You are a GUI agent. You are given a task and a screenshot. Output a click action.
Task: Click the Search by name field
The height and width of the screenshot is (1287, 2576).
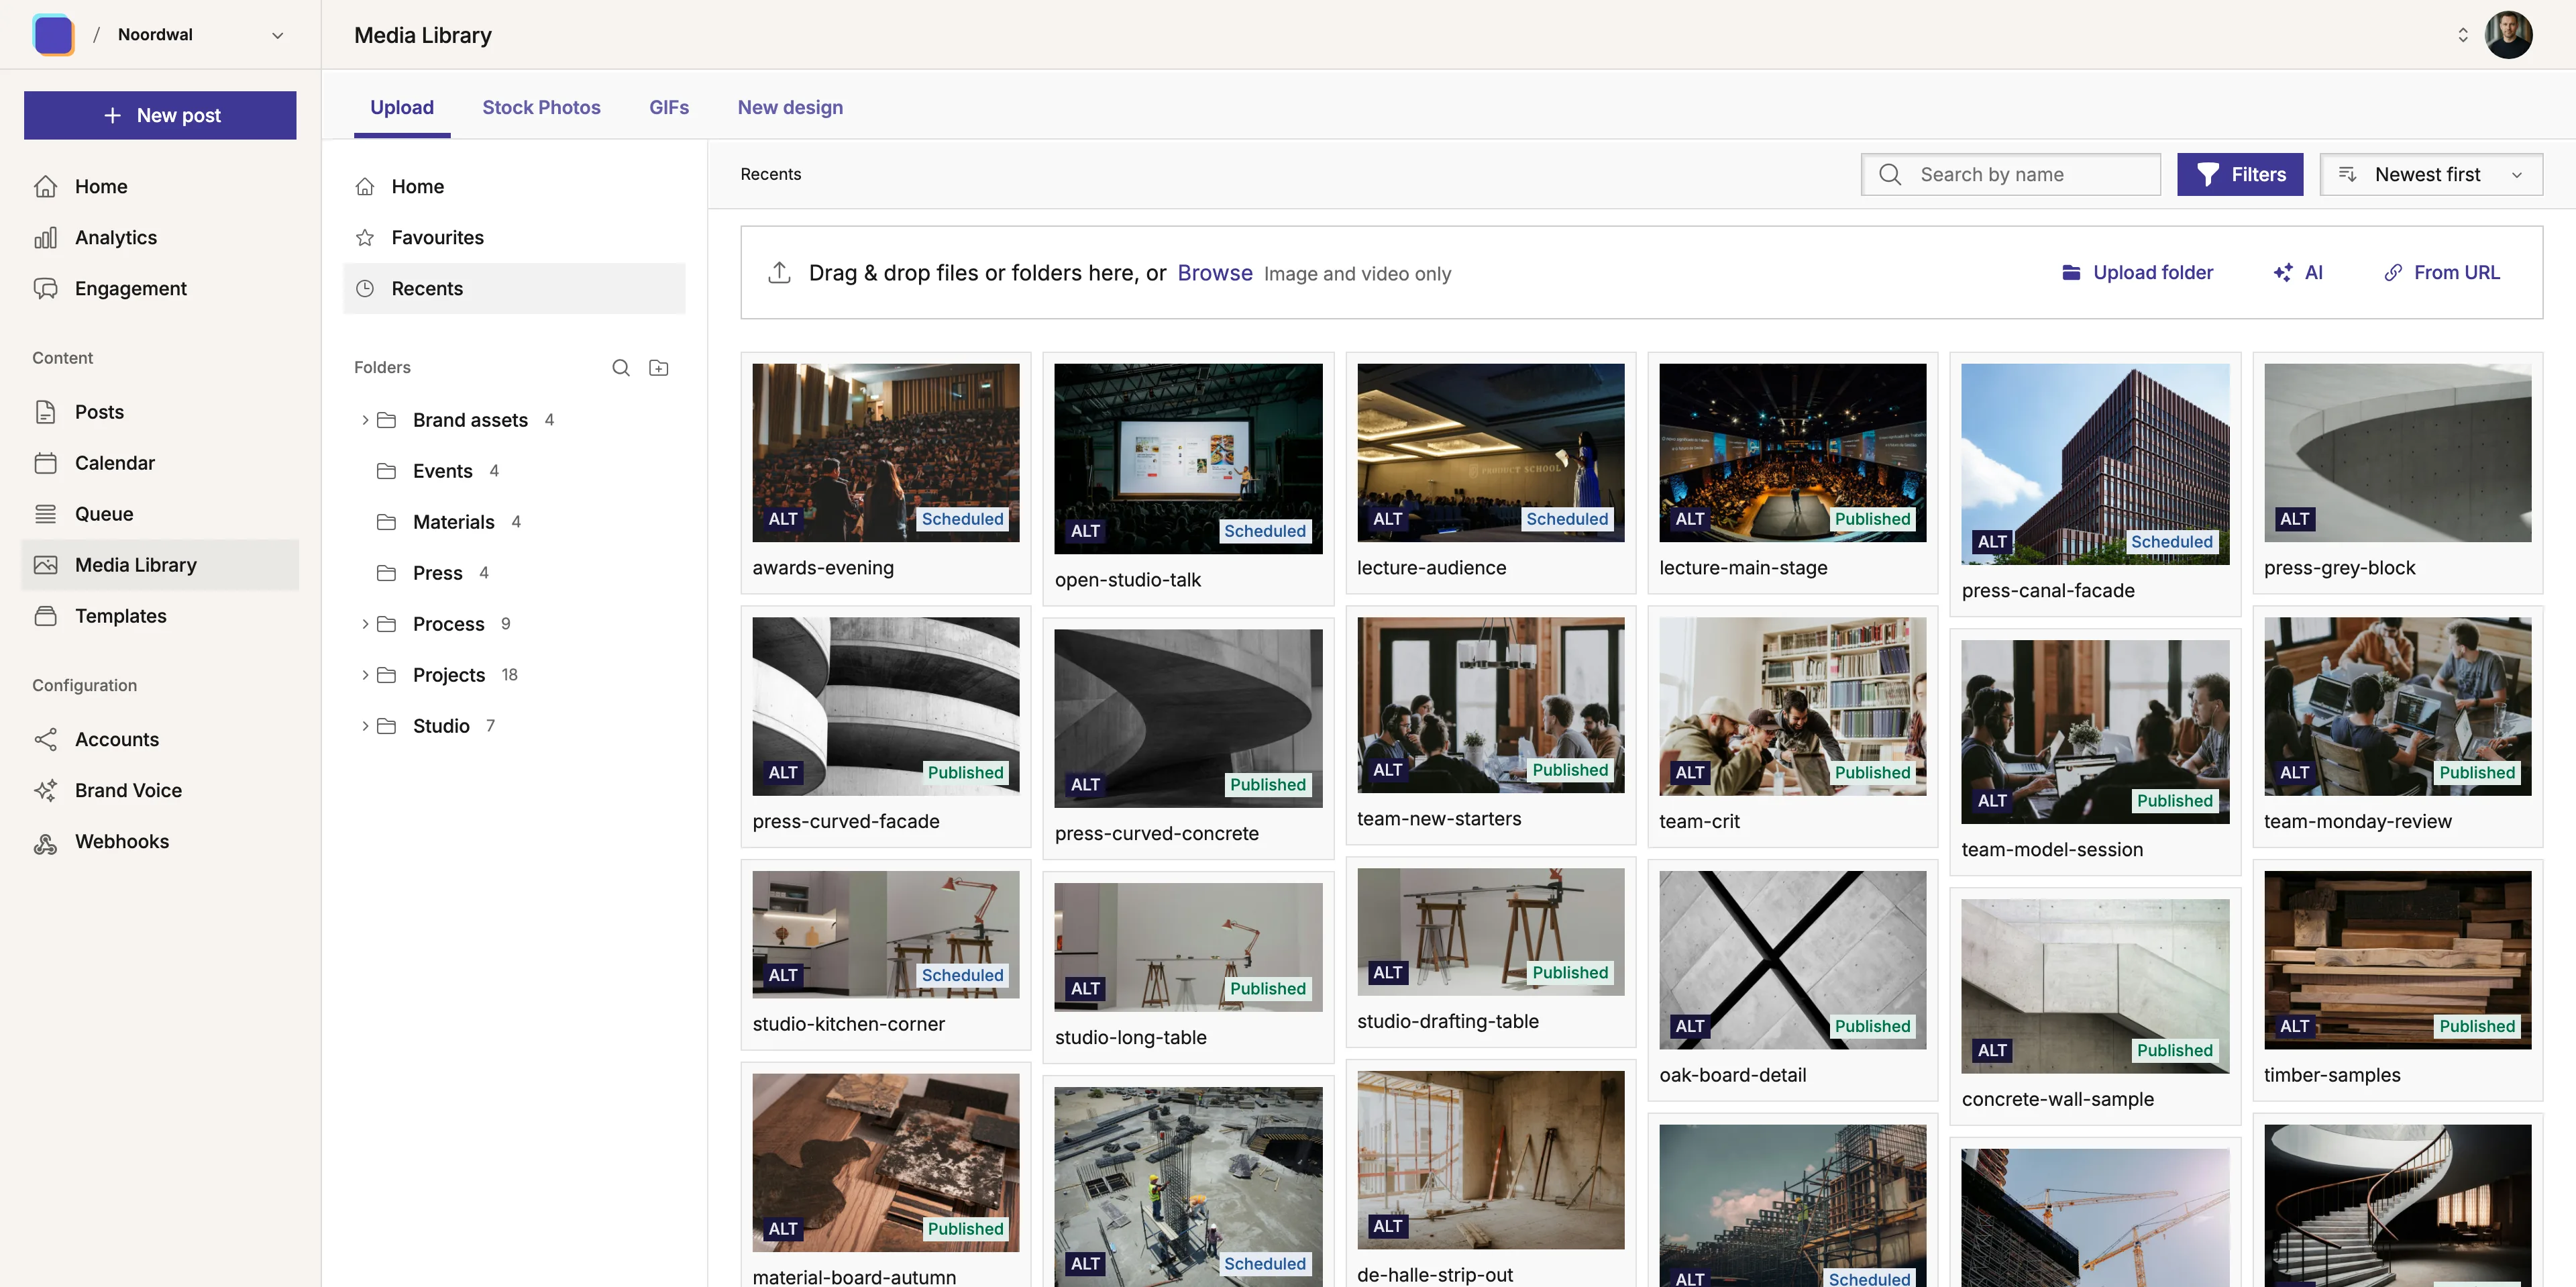coord(2010,174)
